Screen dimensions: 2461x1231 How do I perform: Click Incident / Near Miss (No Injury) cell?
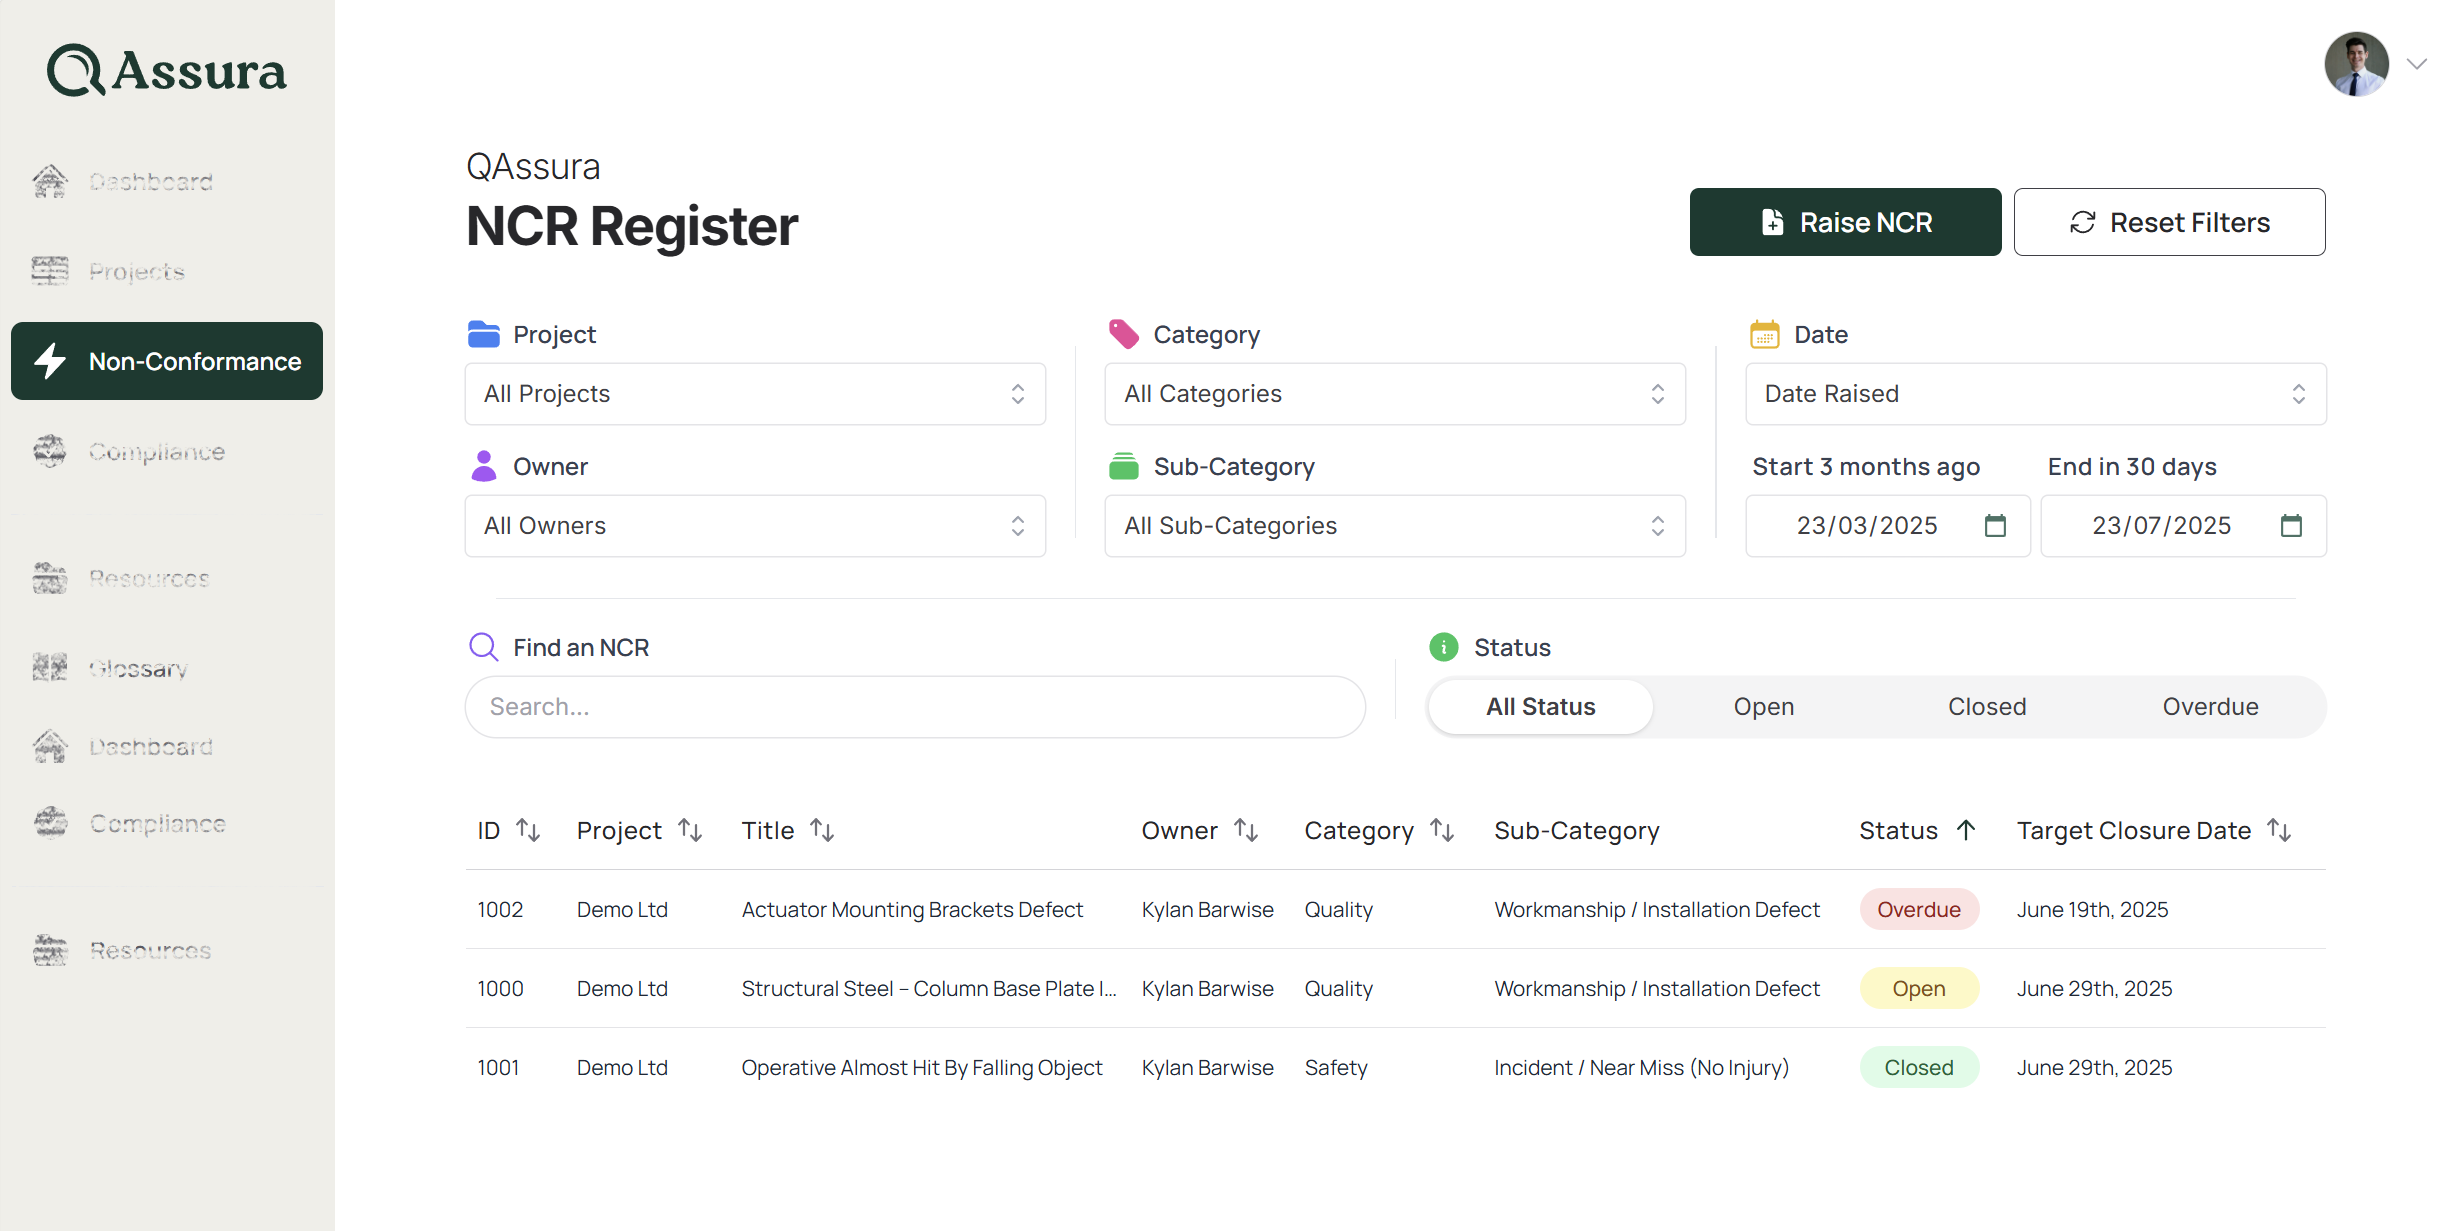pos(1641,1067)
